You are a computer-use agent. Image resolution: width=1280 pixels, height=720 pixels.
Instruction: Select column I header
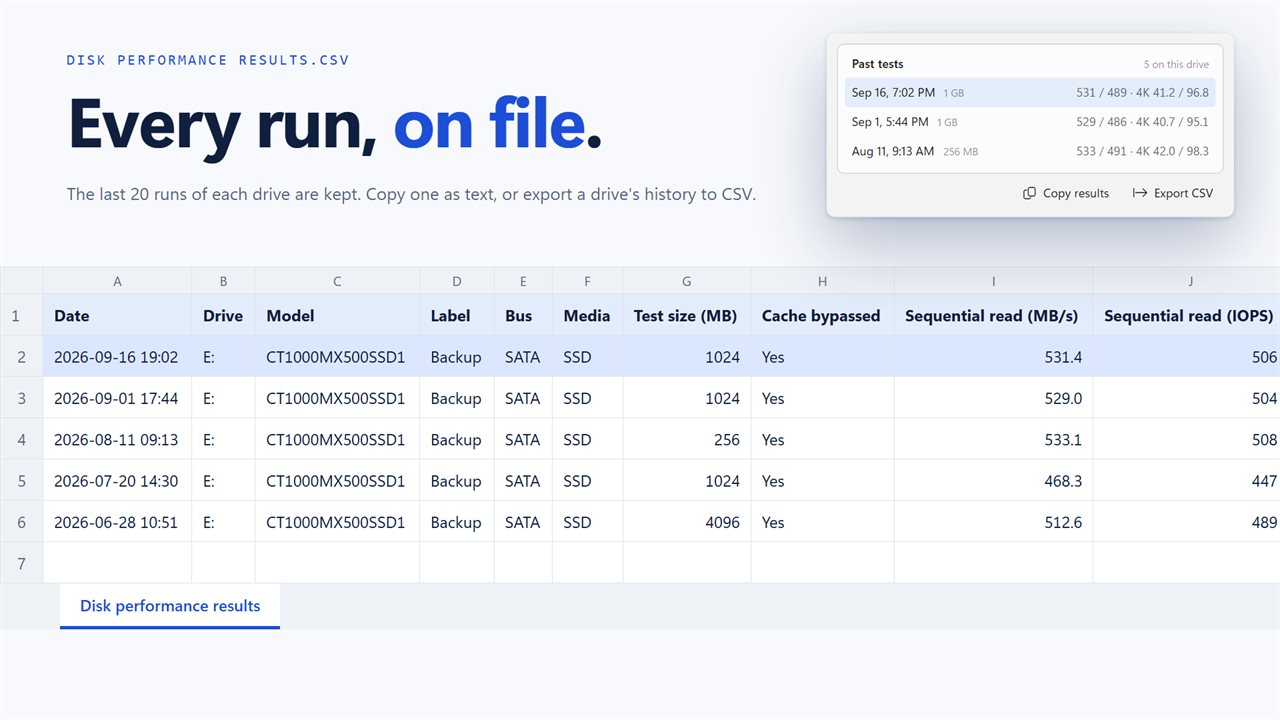(993, 281)
